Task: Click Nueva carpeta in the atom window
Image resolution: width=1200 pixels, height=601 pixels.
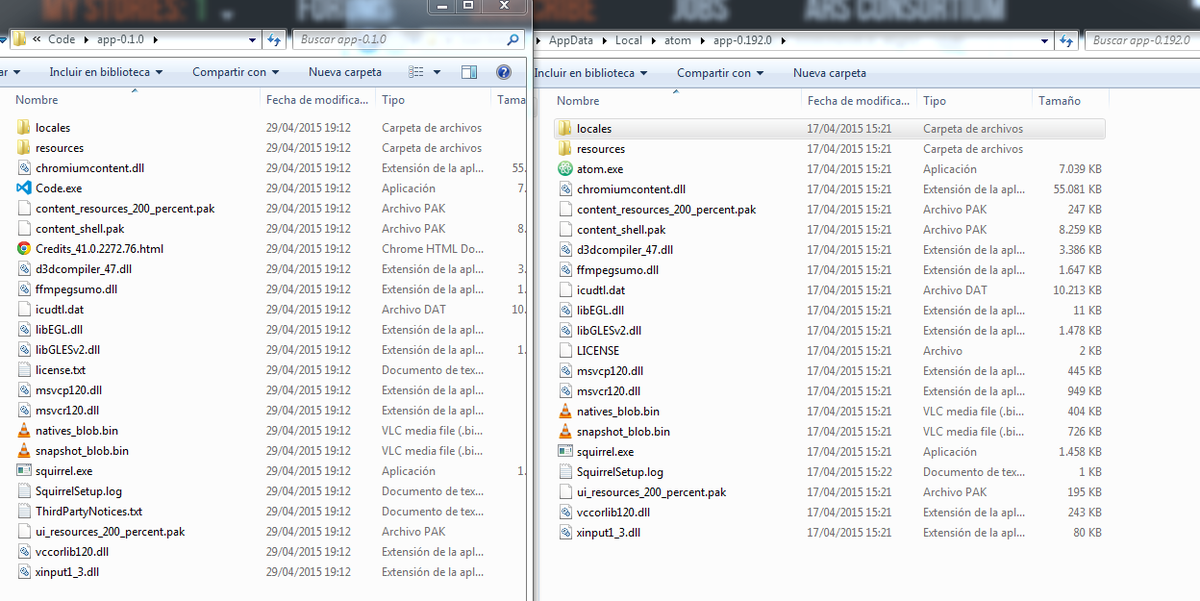Action: (x=830, y=73)
